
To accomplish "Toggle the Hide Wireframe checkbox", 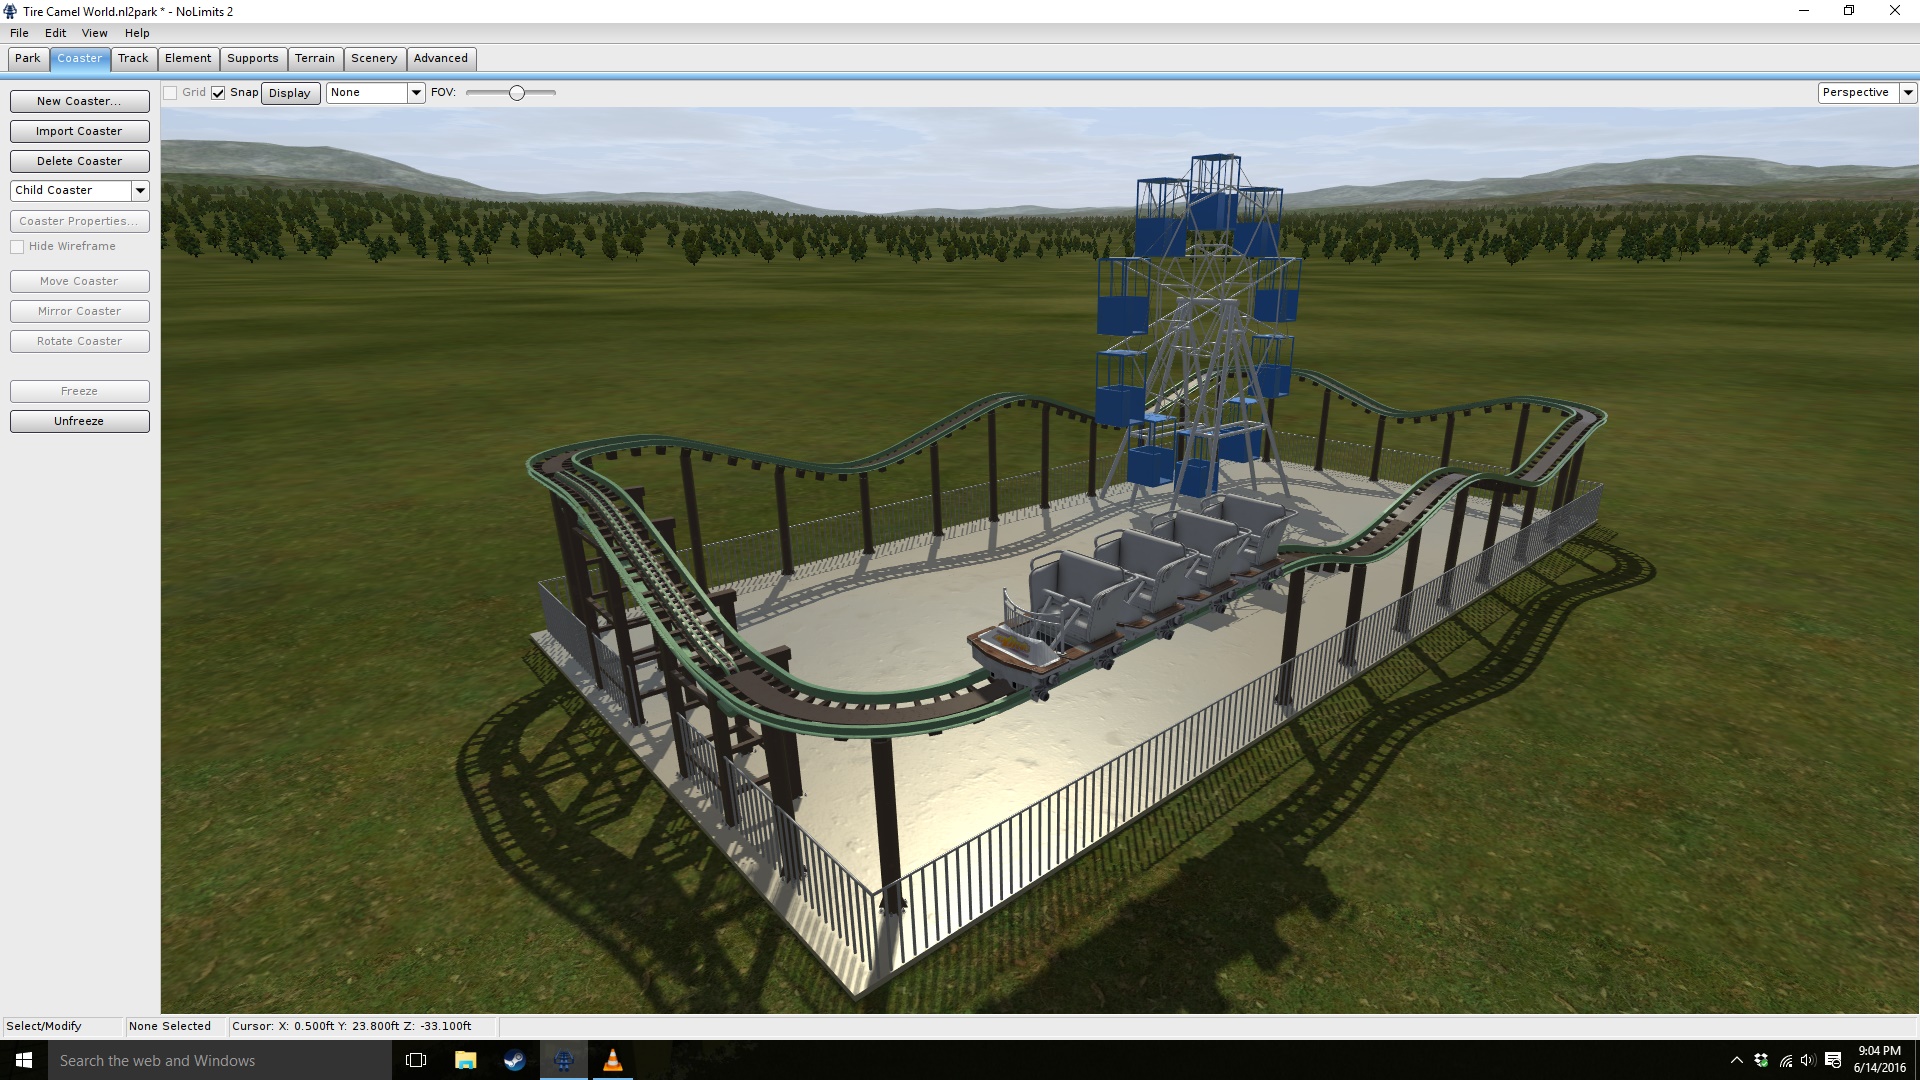I will click(17, 247).
